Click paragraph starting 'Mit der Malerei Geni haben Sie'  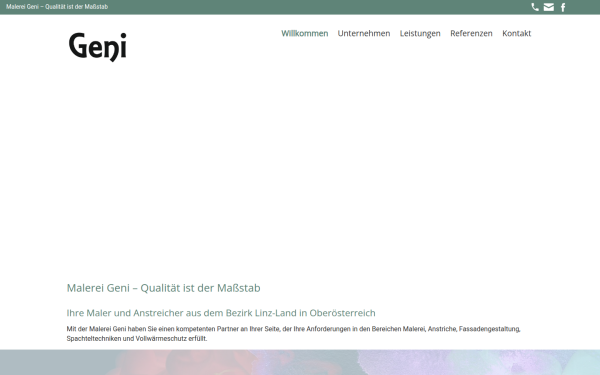click(x=293, y=334)
